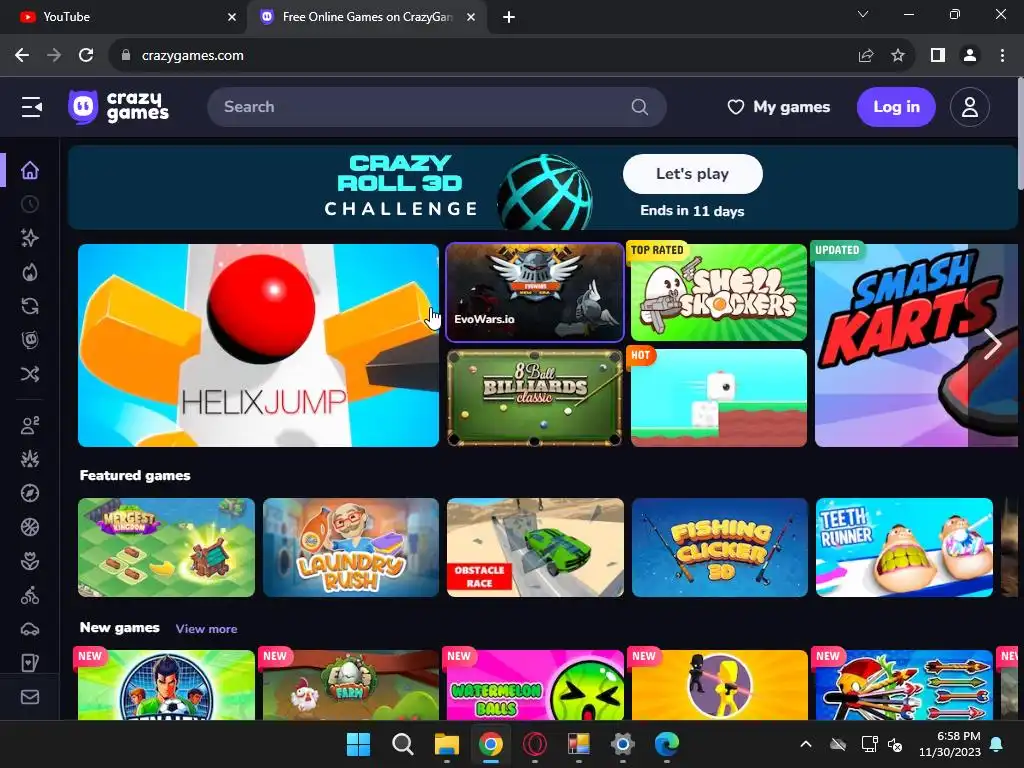Open new games sparkle icon in sidebar
The width and height of the screenshot is (1024, 768).
coord(29,238)
